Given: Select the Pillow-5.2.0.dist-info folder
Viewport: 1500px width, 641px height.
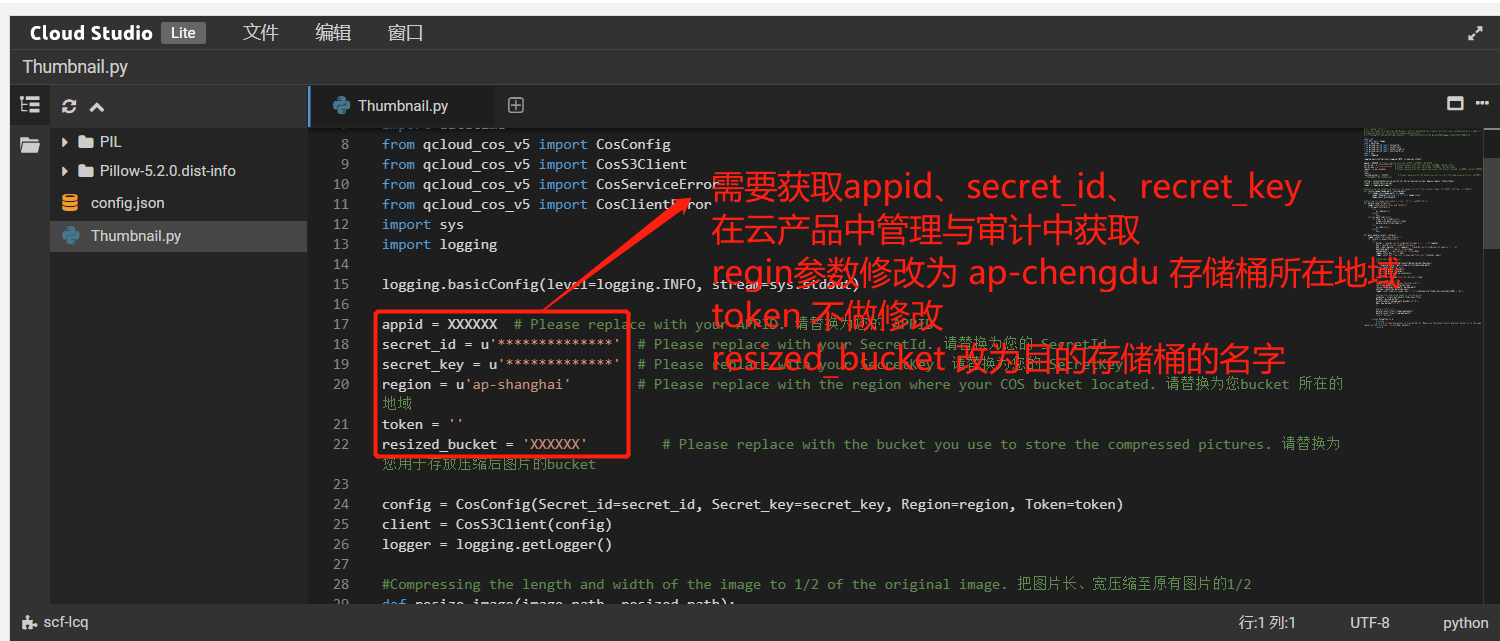Looking at the screenshot, I should [167, 171].
